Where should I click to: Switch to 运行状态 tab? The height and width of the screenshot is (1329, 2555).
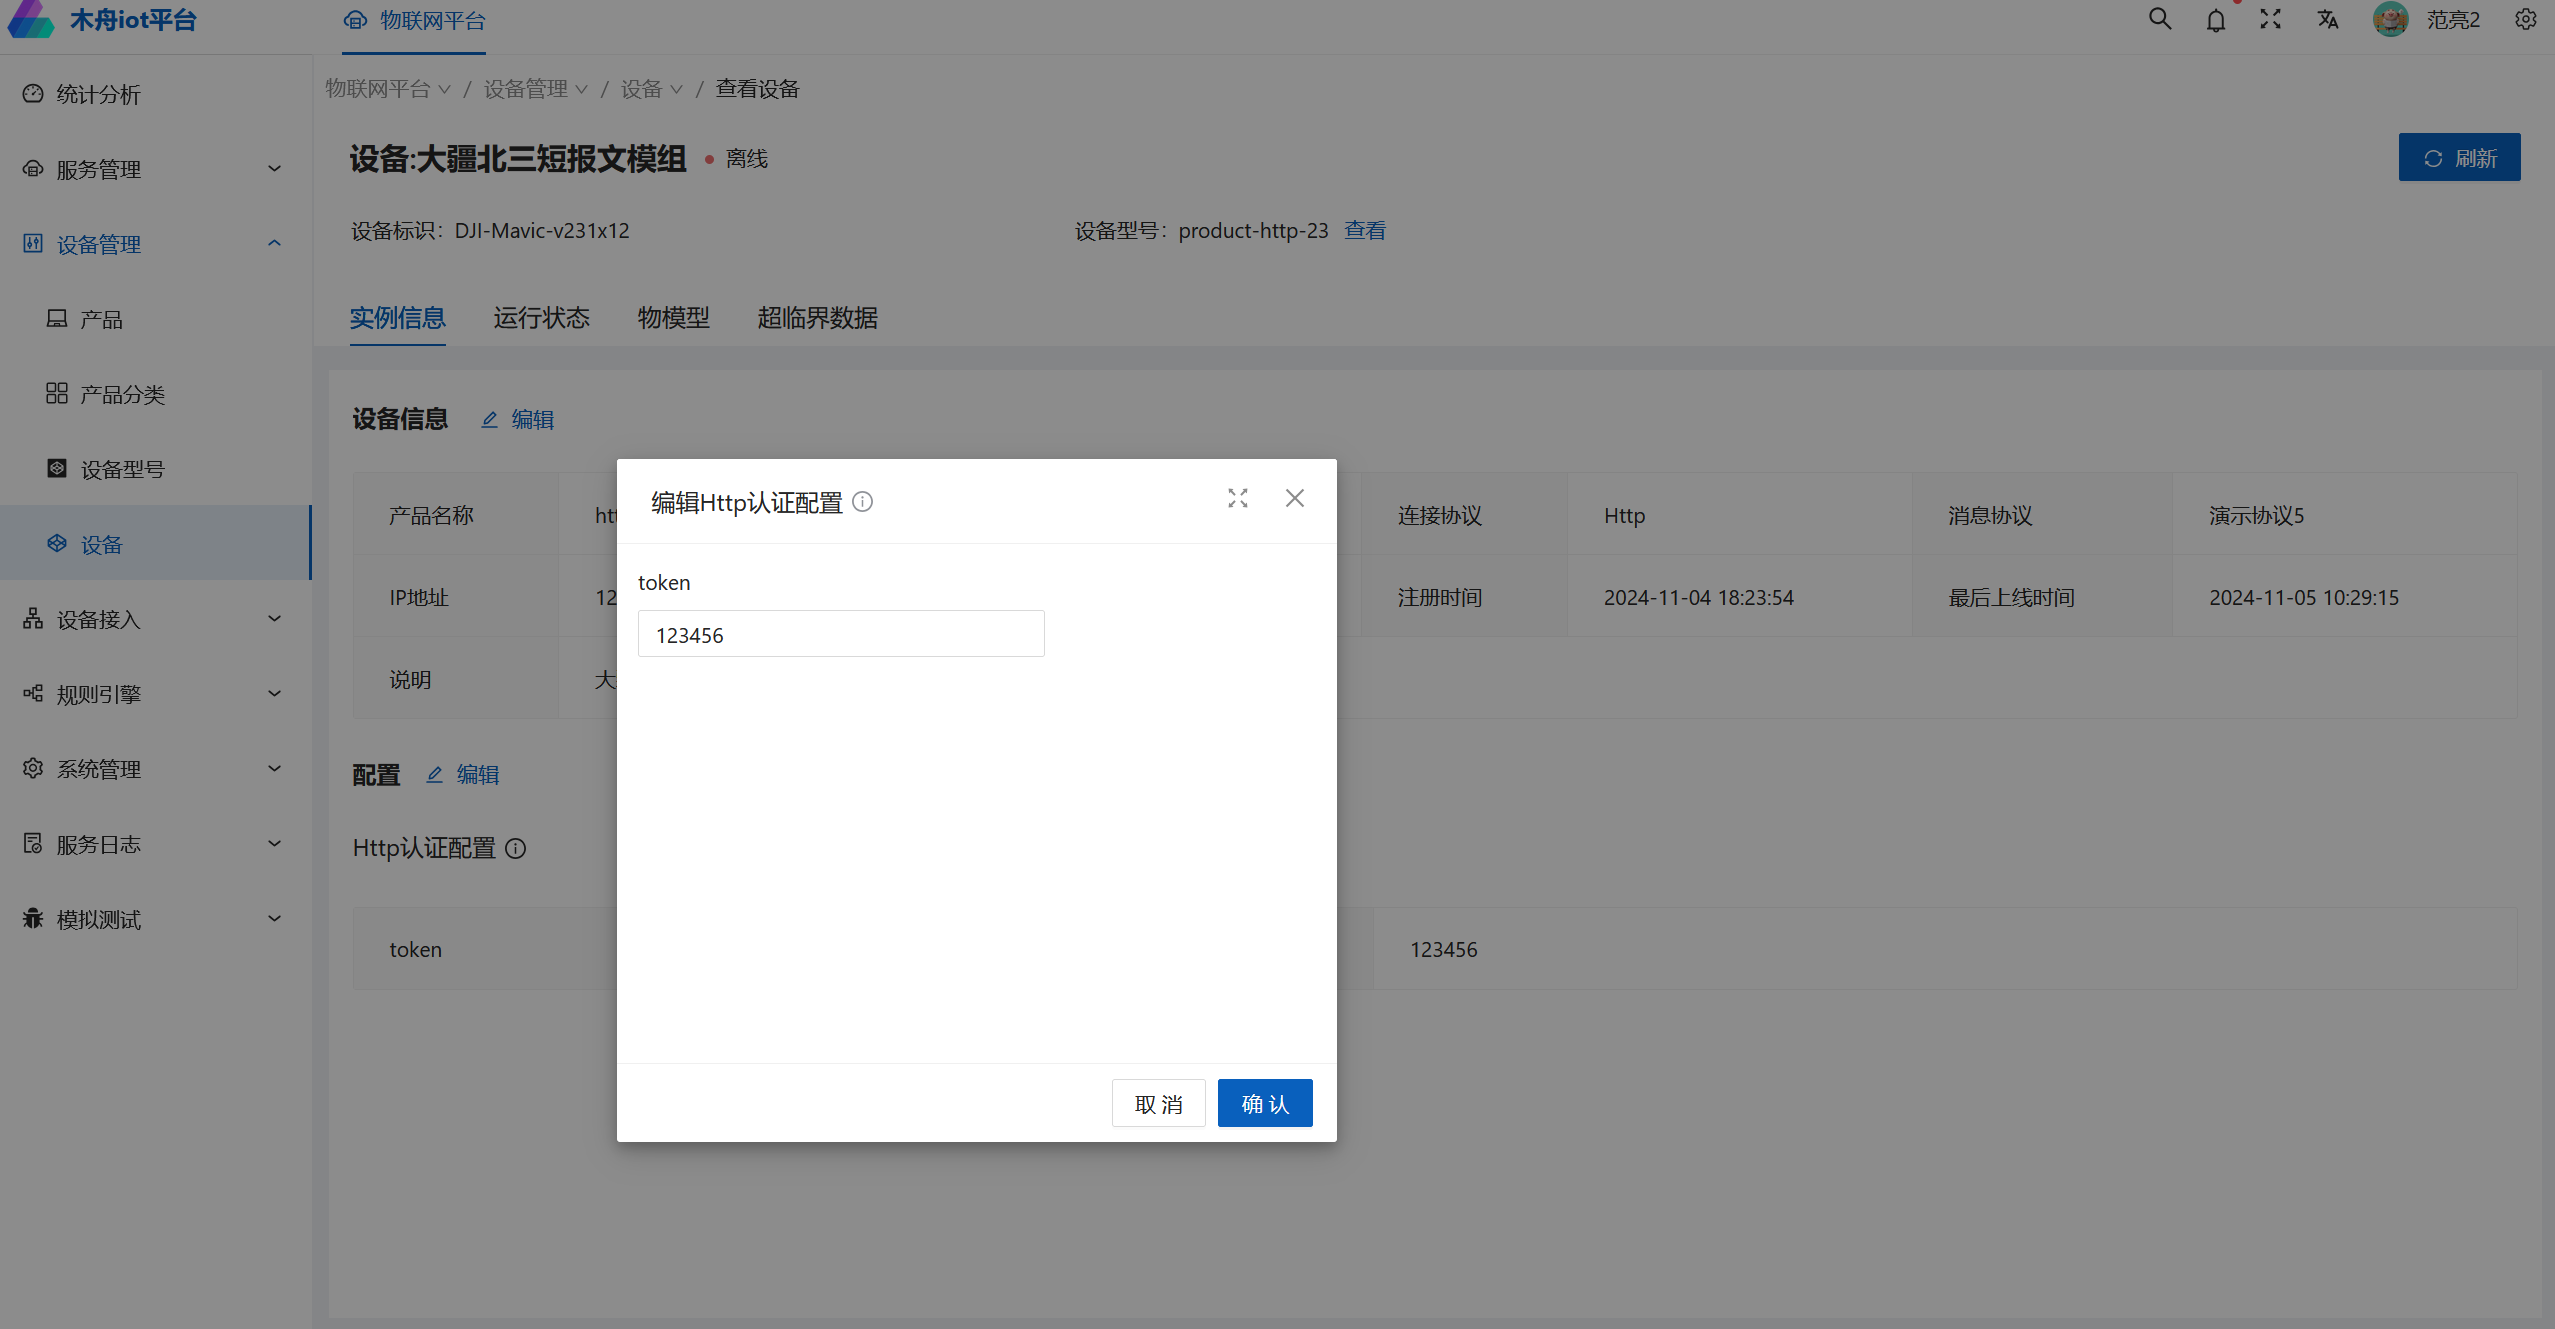(541, 318)
